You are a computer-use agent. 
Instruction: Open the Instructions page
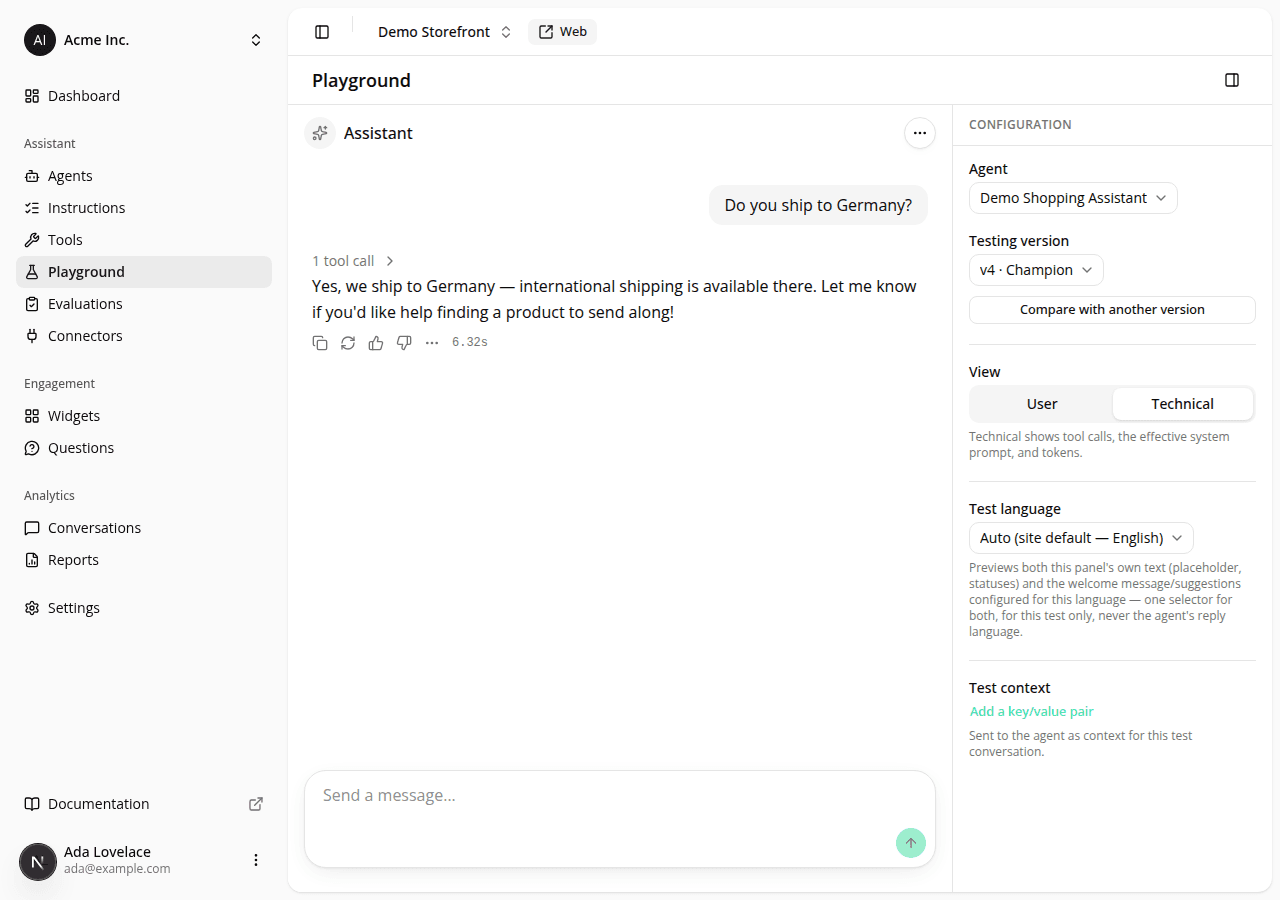[144, 208]
